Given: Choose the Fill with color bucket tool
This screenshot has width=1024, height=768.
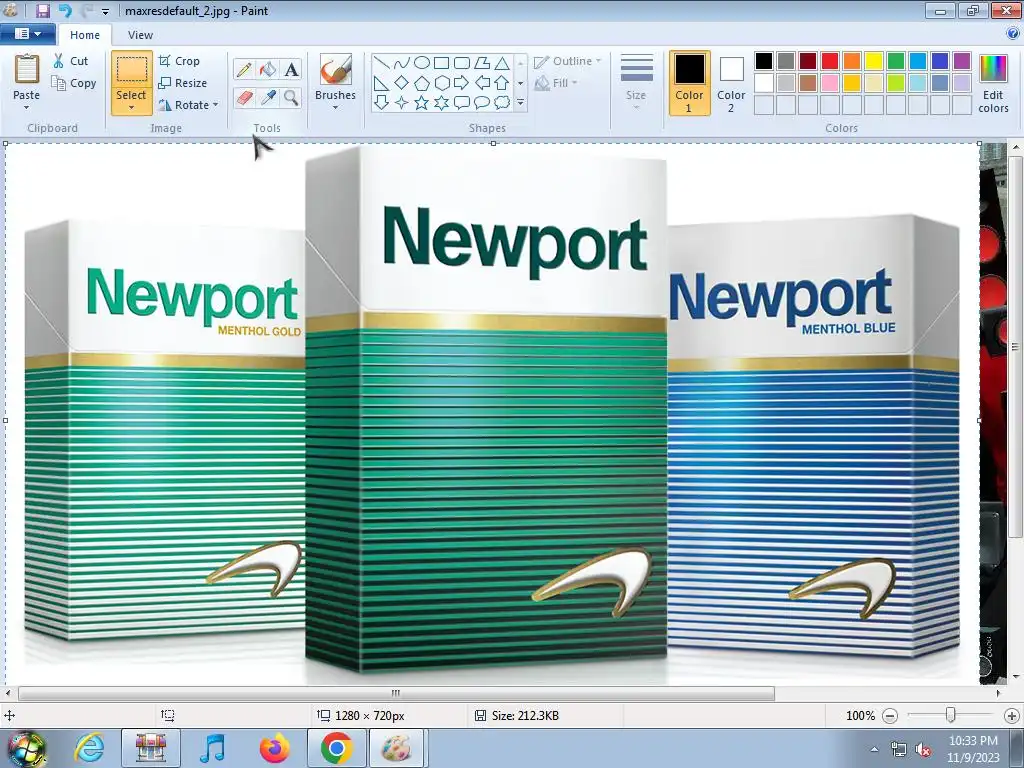Looking at the screenshot, I should pos(268,69).
